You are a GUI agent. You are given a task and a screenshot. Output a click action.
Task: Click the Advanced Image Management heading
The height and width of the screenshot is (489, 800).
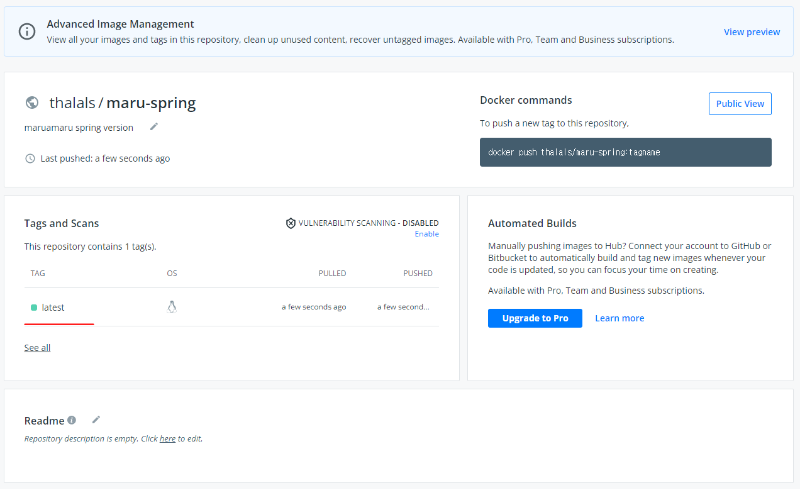click(x=120, y=24)
